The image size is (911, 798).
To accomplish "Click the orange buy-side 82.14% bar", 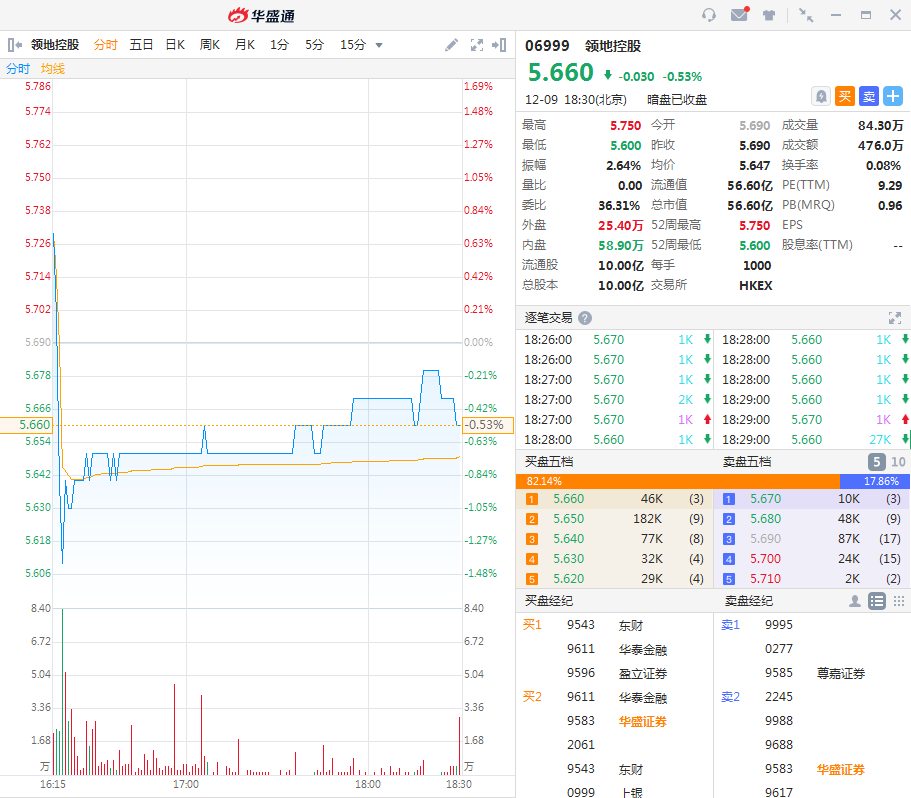I will (x=677, y=481).
